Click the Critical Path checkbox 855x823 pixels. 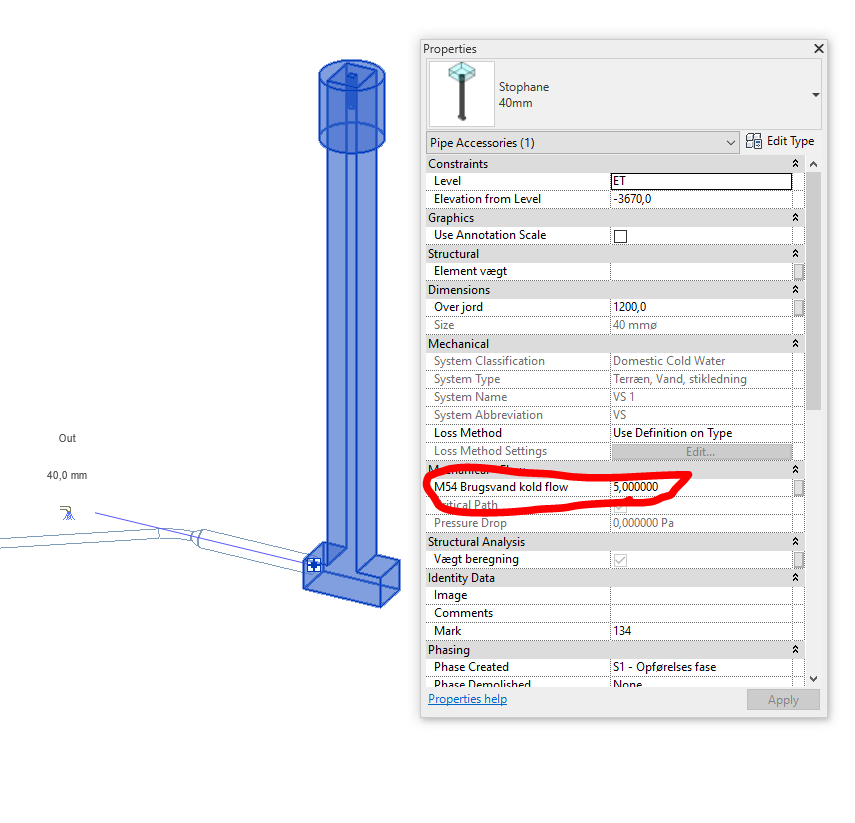pos(618,505)
